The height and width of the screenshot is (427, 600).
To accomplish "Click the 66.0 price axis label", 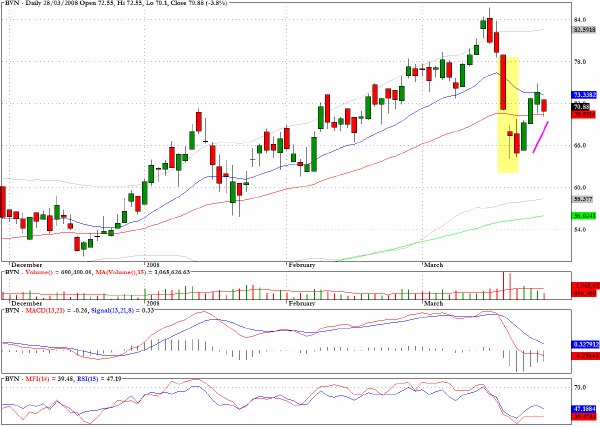I will tap(579, 145).
